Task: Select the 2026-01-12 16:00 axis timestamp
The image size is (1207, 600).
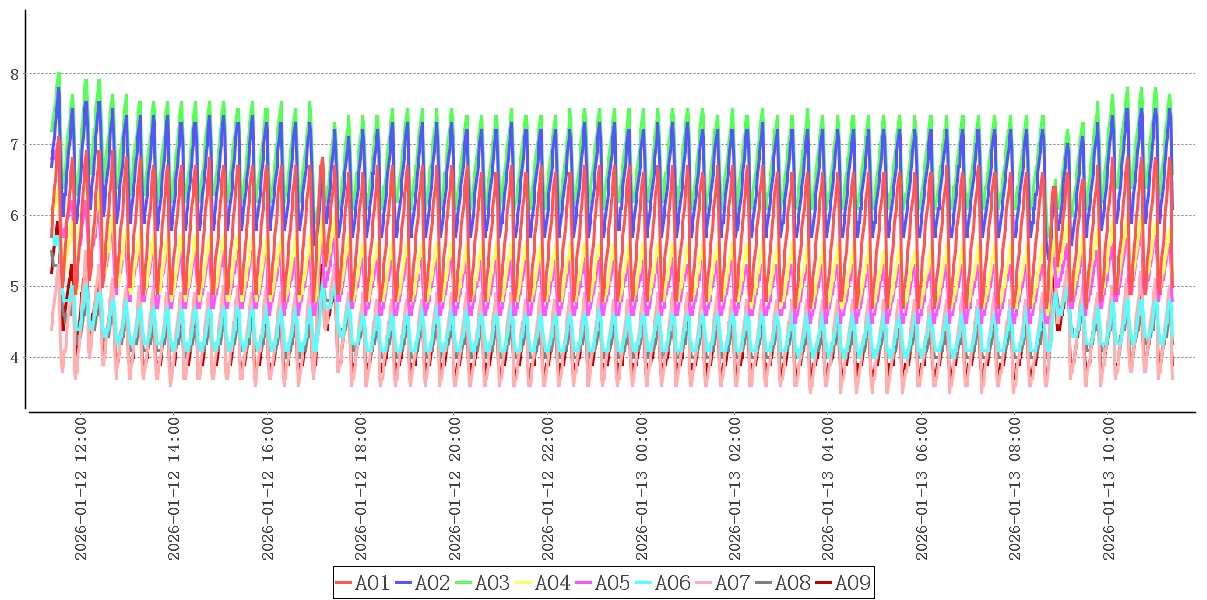Action: click(x=268, y=489)
